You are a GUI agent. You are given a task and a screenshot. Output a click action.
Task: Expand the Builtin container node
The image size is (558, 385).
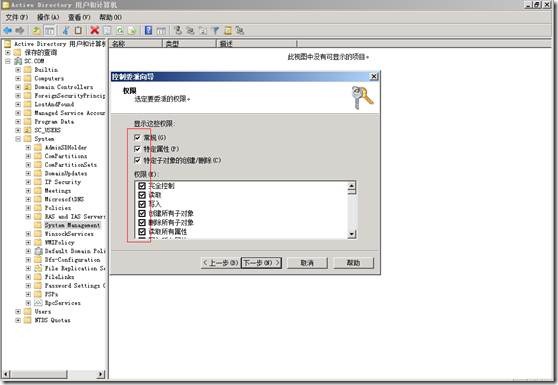(x=18, y=70)
